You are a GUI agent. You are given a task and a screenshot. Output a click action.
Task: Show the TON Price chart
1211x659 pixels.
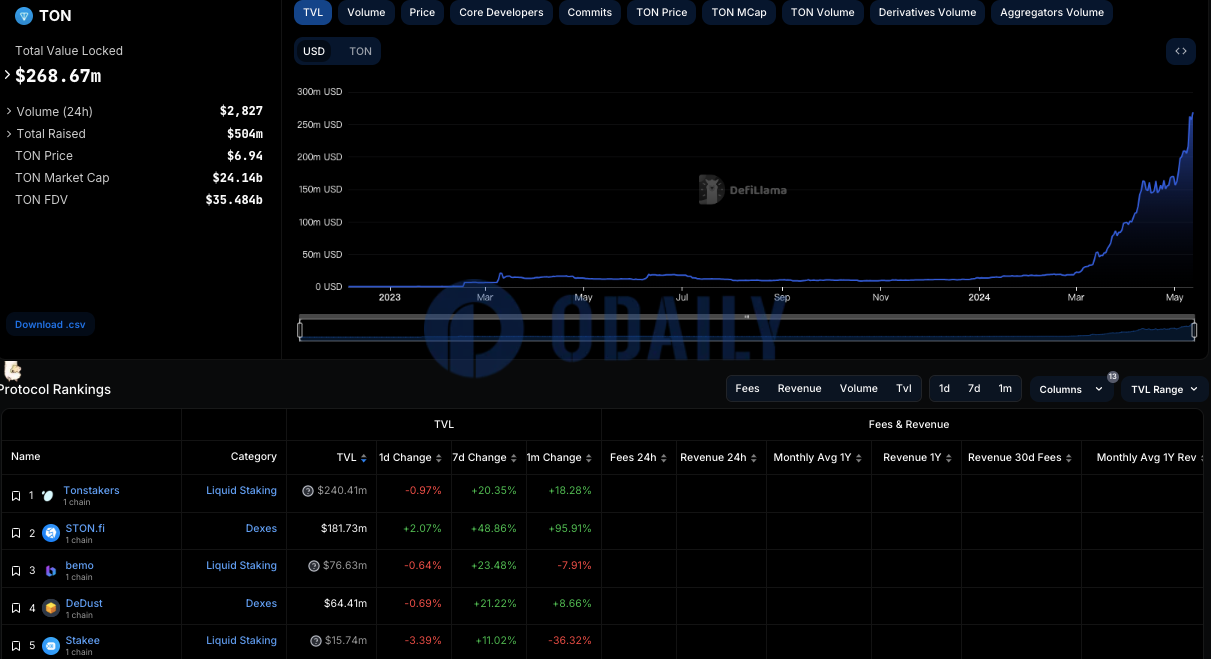tap(662, 12)
